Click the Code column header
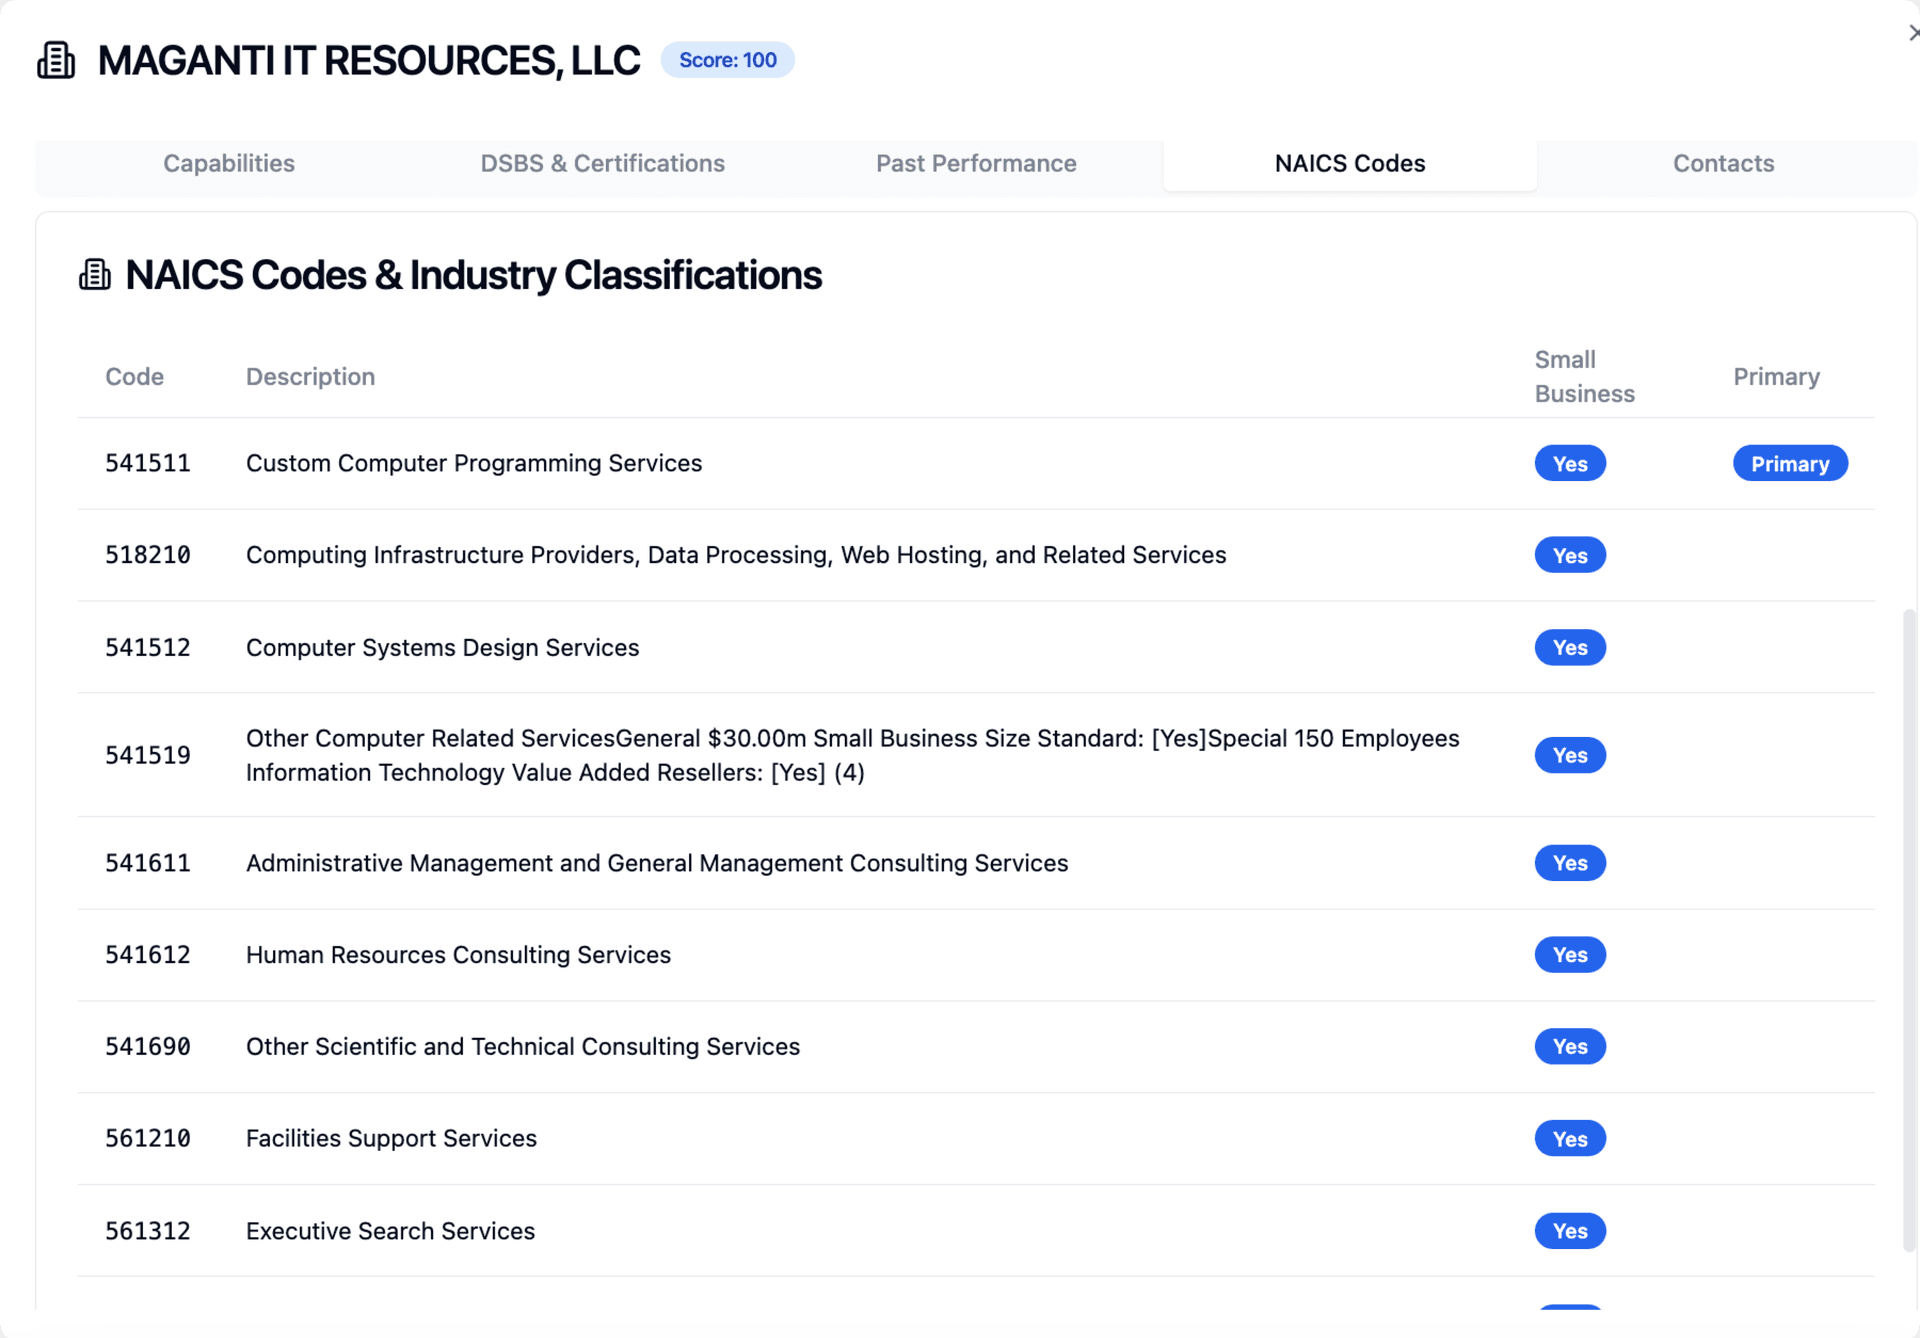This screenshot has height=1338, width=1920. pyautogui.click(x=134, y=376)
